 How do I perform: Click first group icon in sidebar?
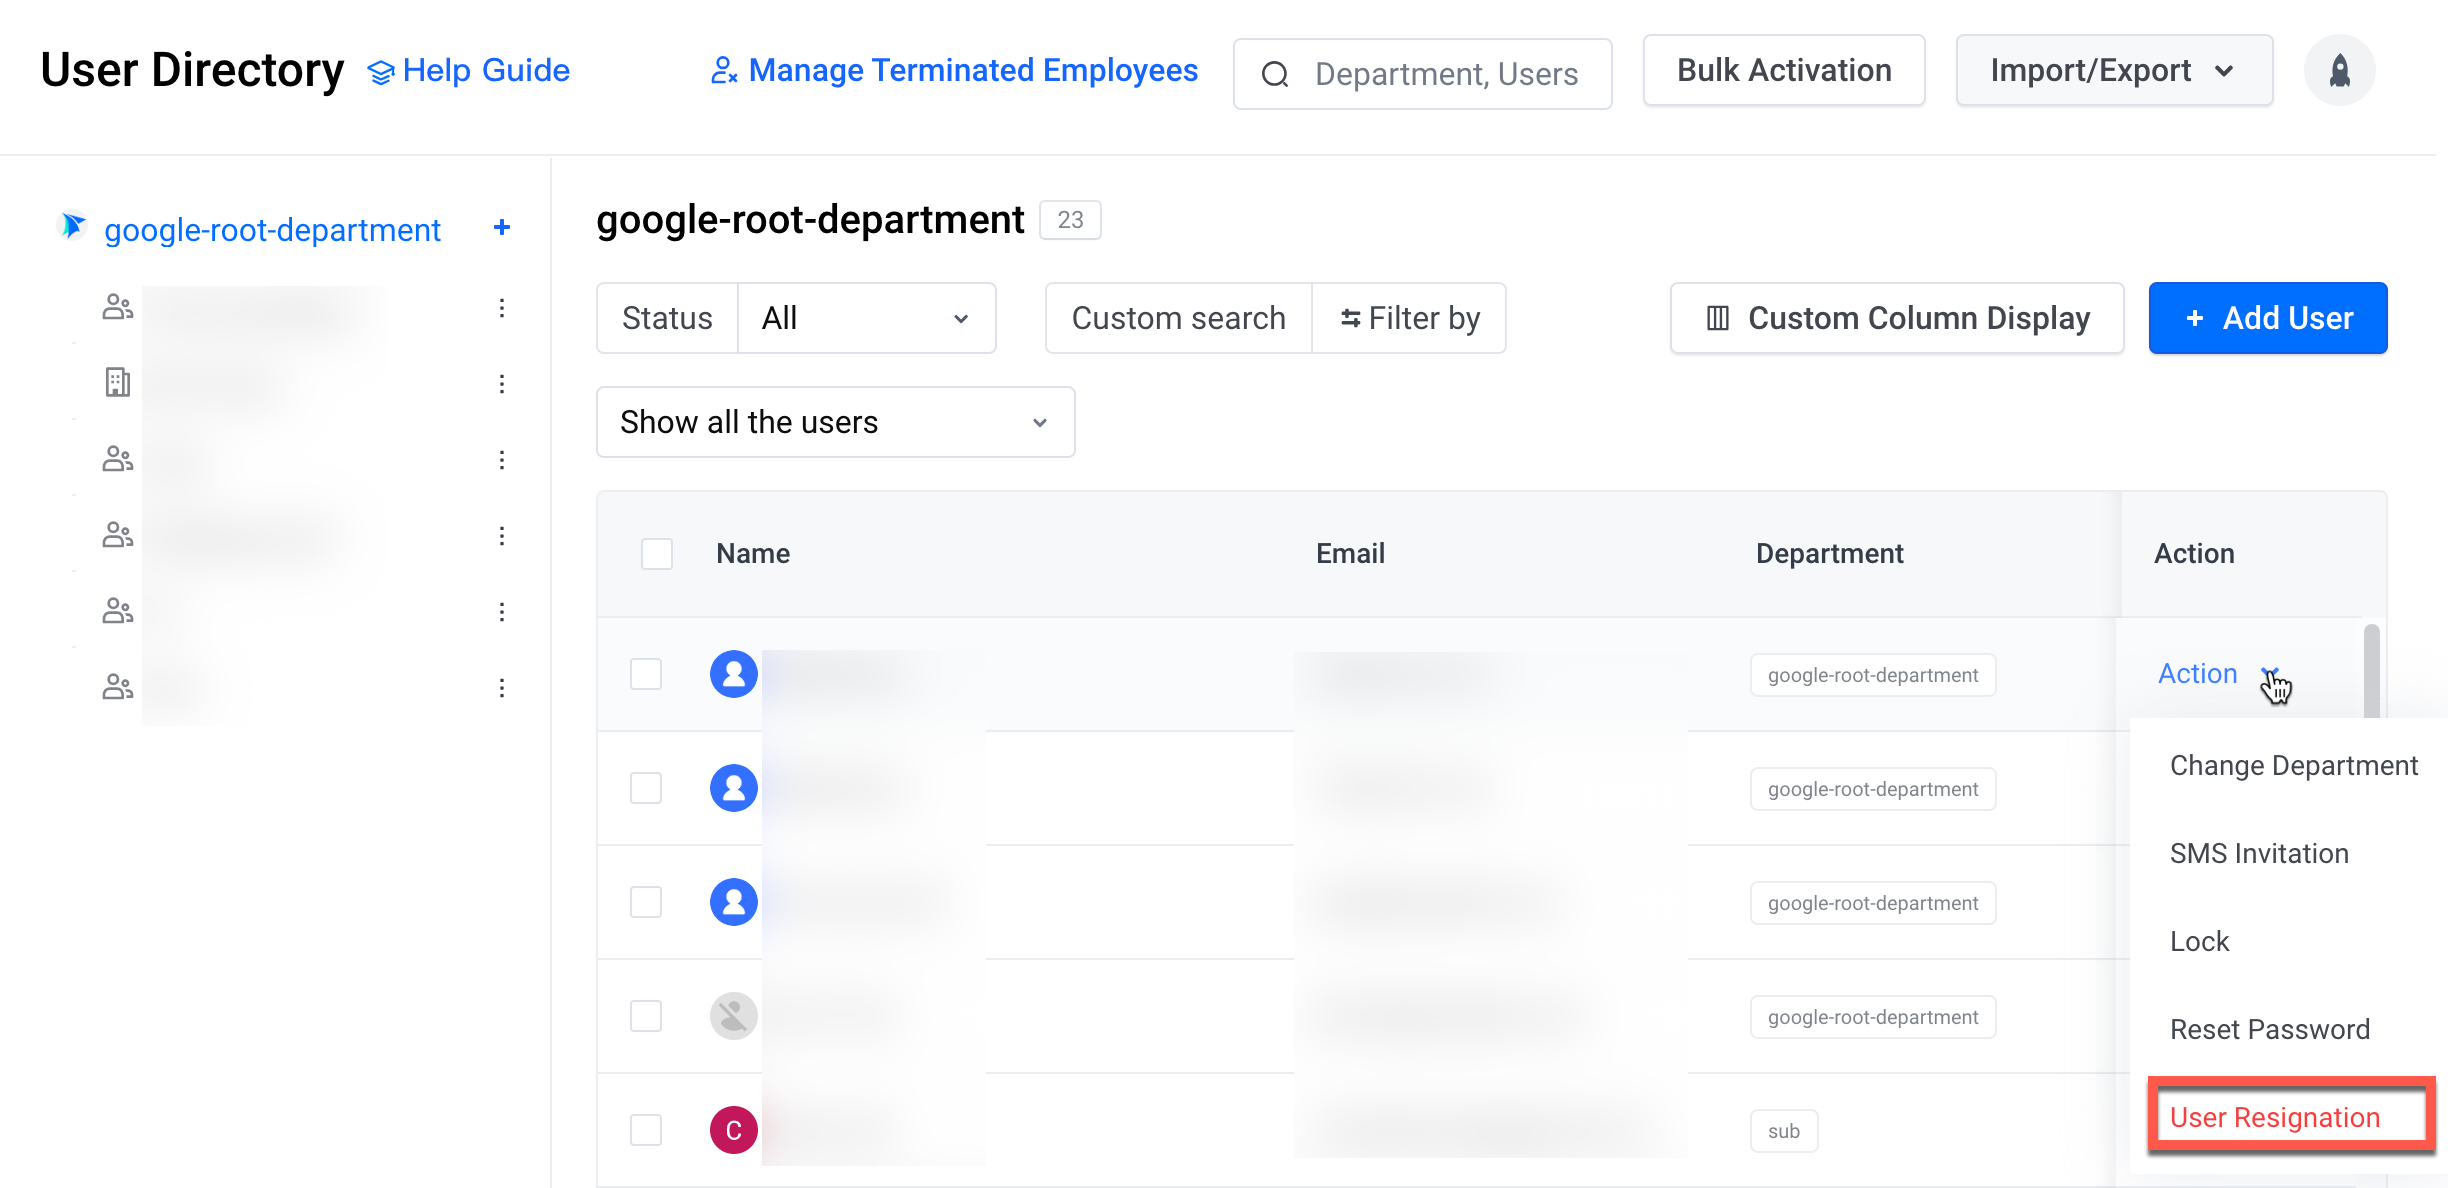118,307
